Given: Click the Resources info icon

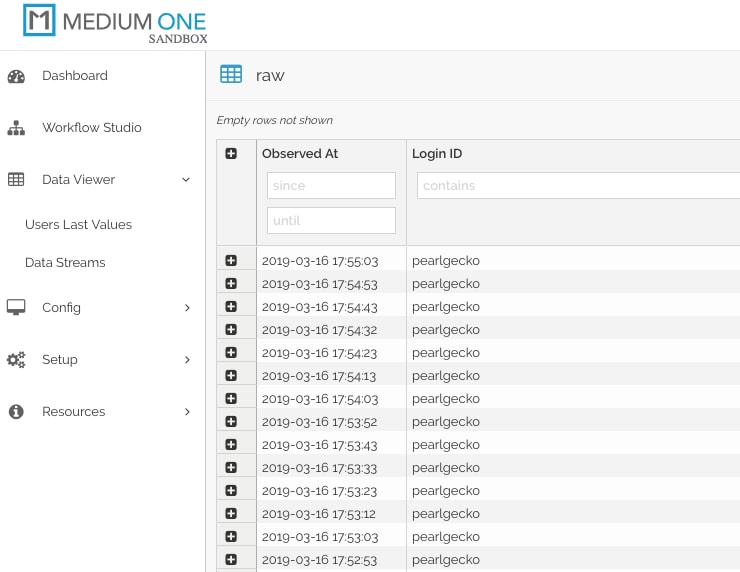Looking at the screenshot, I should pos(16,412).
